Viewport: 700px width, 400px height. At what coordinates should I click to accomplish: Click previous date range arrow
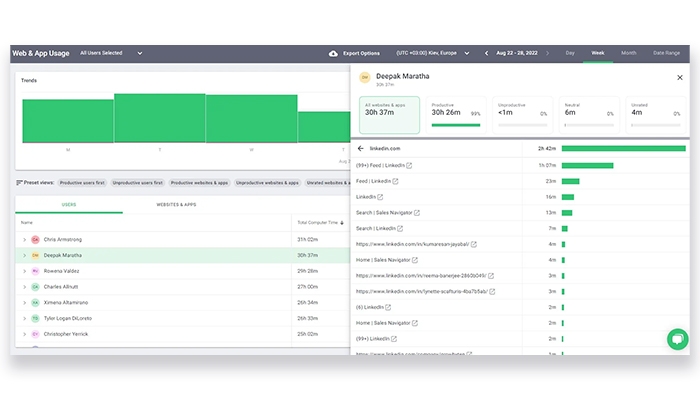pyautogui.click(x=486, y=53)
